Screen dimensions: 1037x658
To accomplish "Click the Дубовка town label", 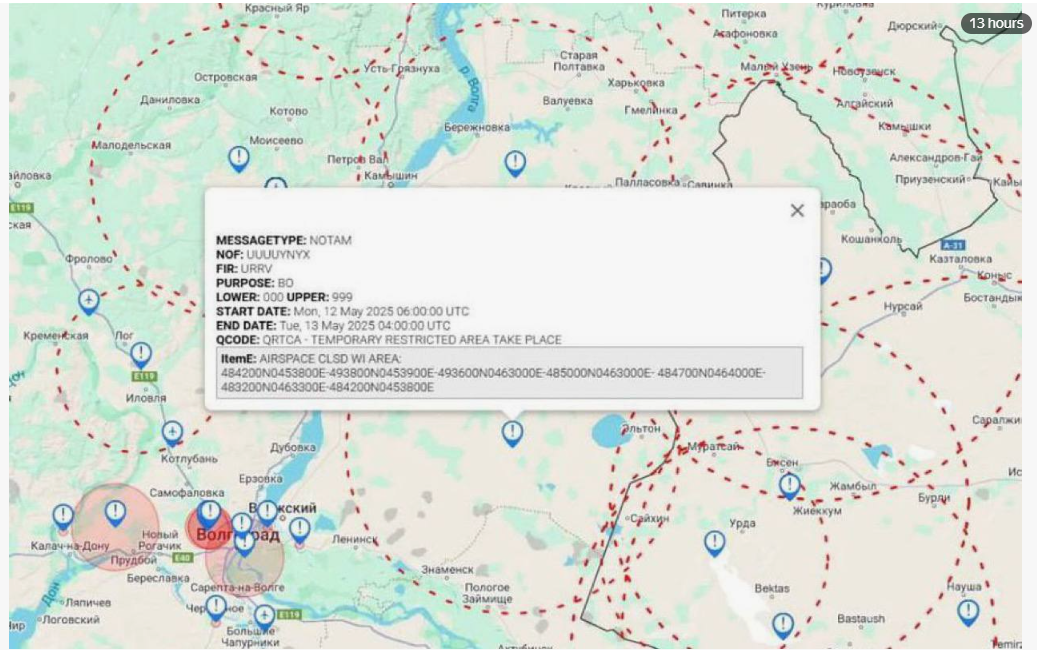I will click(293, 447).
